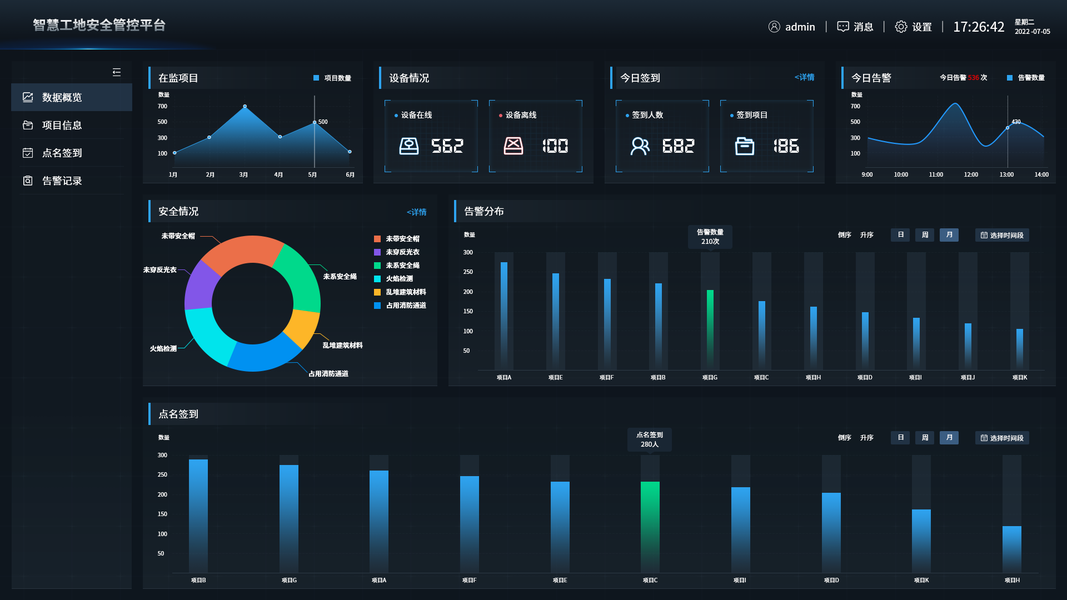The width and height of the screenshot is (1067, 600).
Task: Click the 乱堆建筑材料 yellow legend swatch
Action: (377, 292)
